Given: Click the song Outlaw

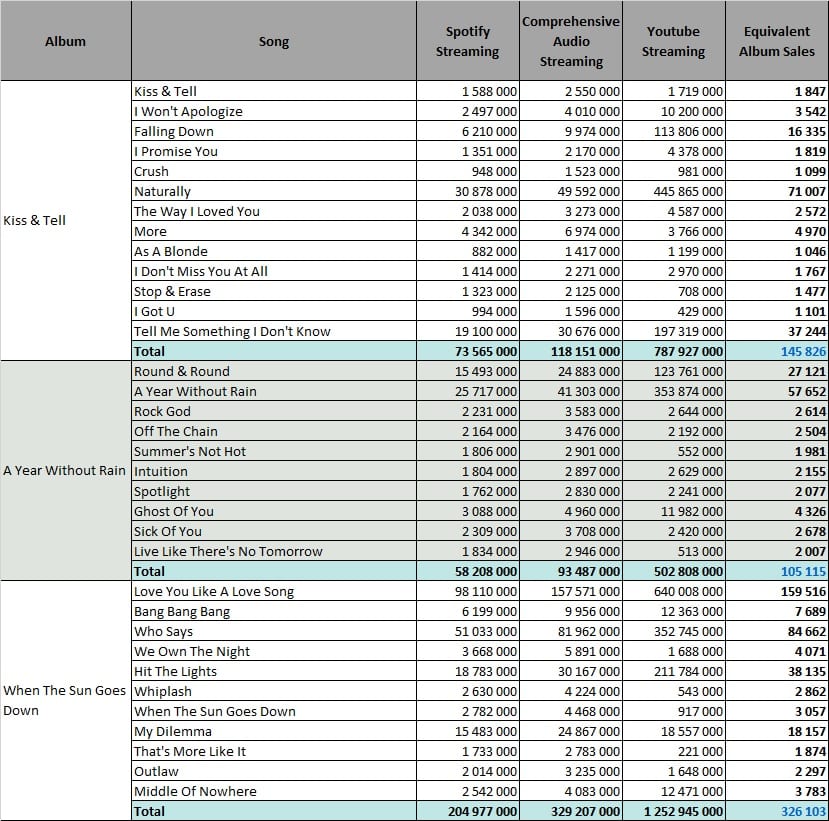Looking at the screenshot, I should [x=274, y=771].
